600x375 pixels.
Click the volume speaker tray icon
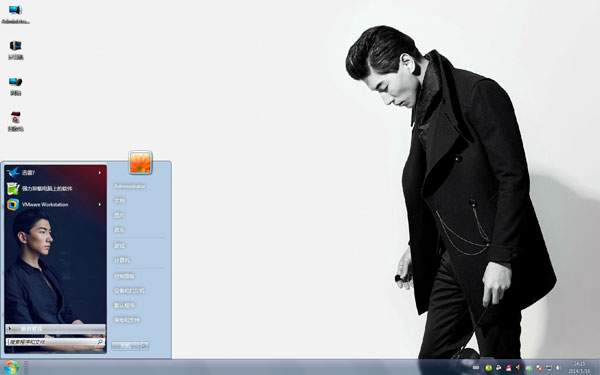tap(558, 368)
